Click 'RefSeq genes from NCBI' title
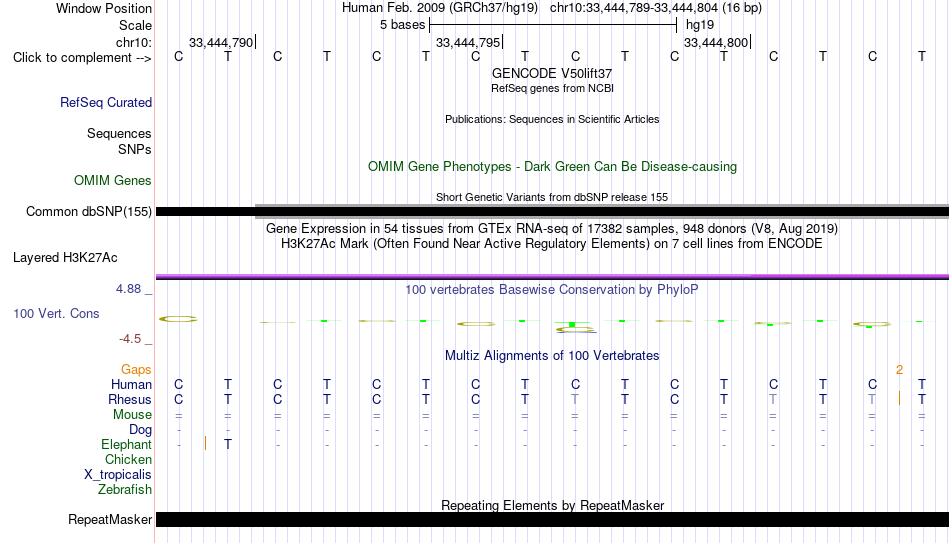950x543 pixels. point(552,88)
